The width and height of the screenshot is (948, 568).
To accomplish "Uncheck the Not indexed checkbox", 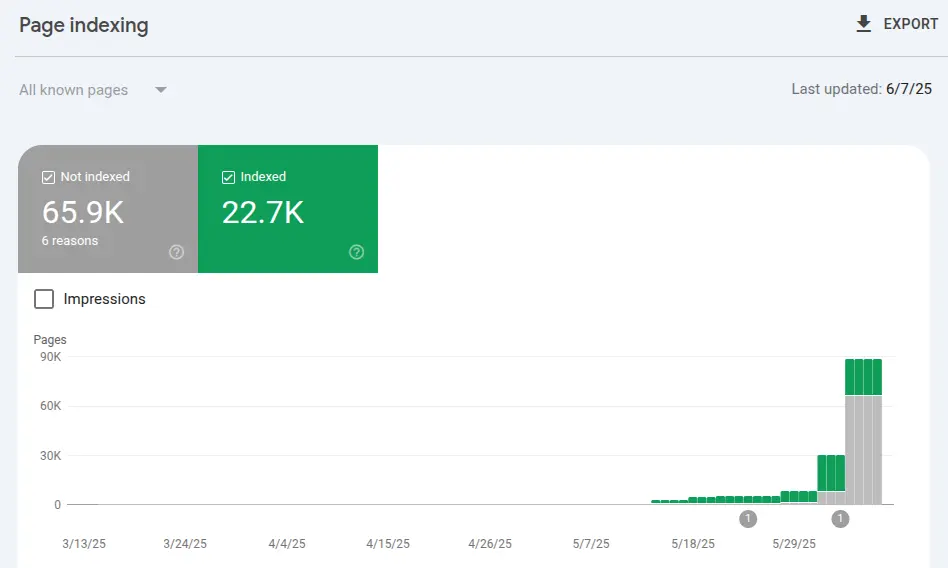I will point(48,177).
